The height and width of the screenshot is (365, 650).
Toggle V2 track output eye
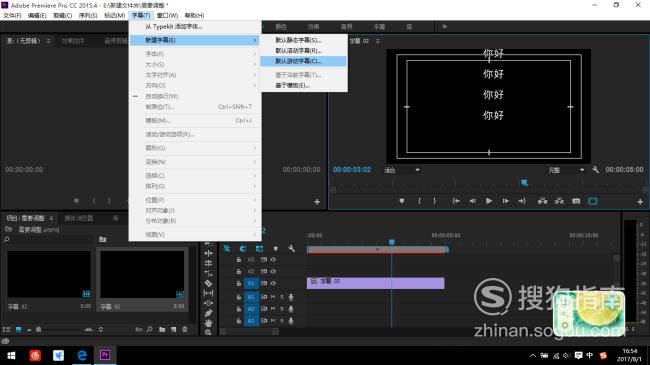(273, 271)
